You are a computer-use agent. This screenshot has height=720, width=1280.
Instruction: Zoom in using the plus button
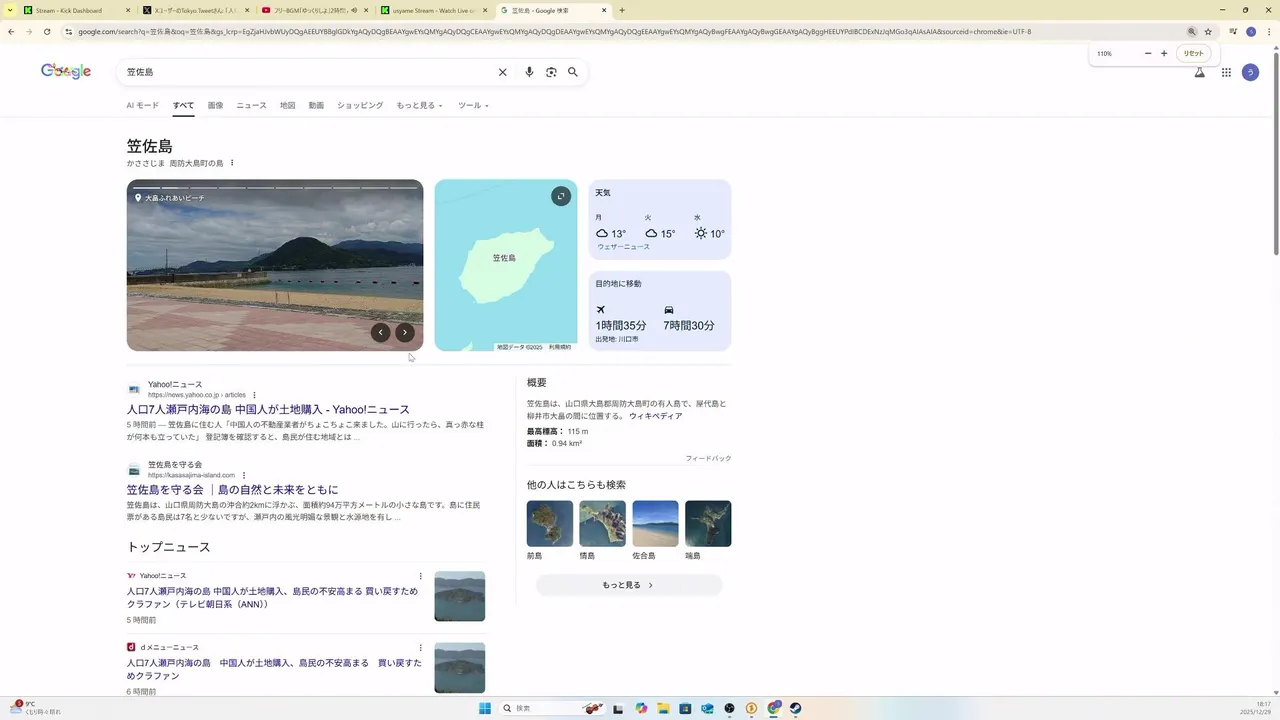1164,53
